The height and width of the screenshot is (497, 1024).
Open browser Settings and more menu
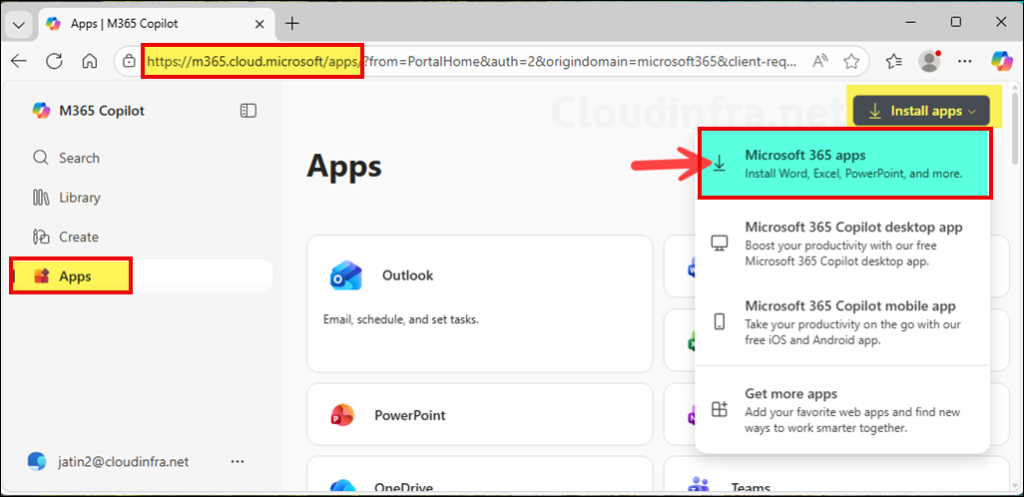(965, 61)
